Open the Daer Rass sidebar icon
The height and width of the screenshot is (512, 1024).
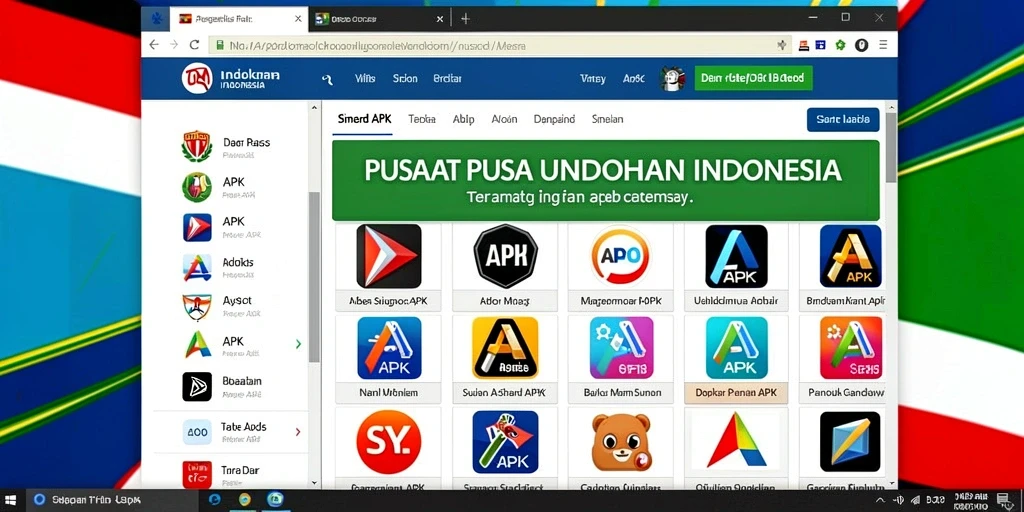coord(197,146)
